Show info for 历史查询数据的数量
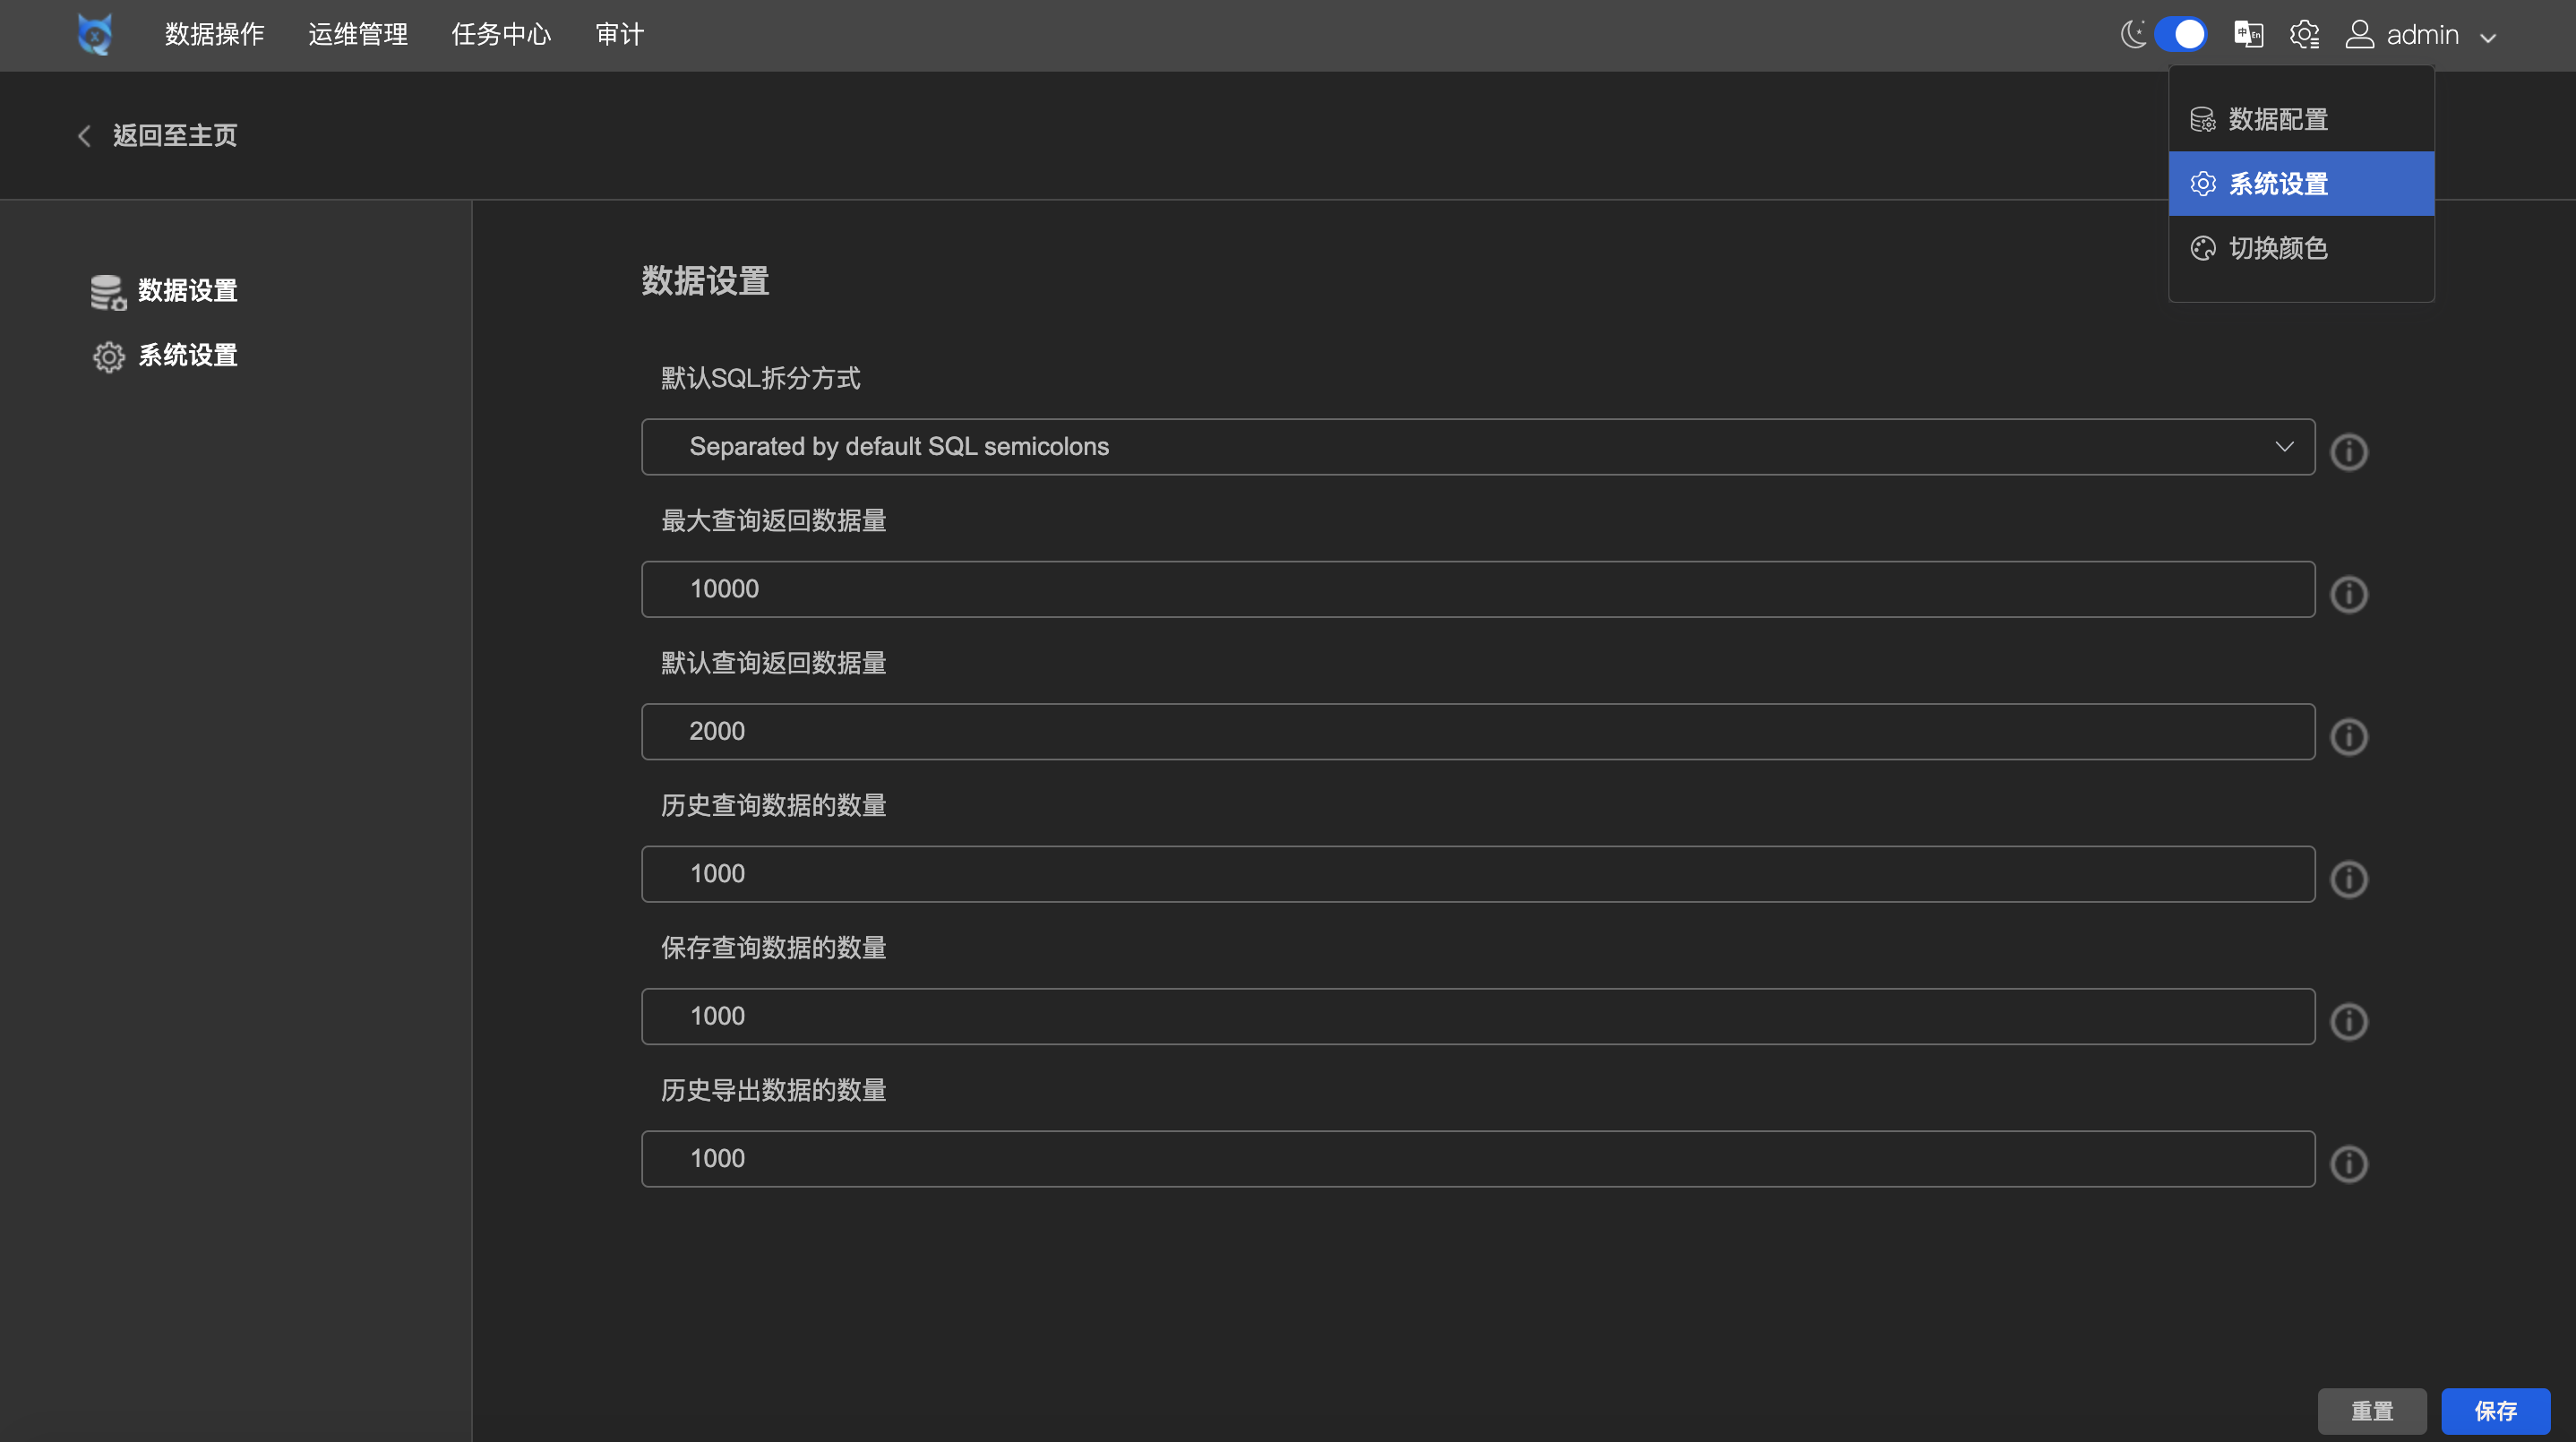This screenshot has height=1442, width=2576. pyautogui.click(x=2348, y=879)
